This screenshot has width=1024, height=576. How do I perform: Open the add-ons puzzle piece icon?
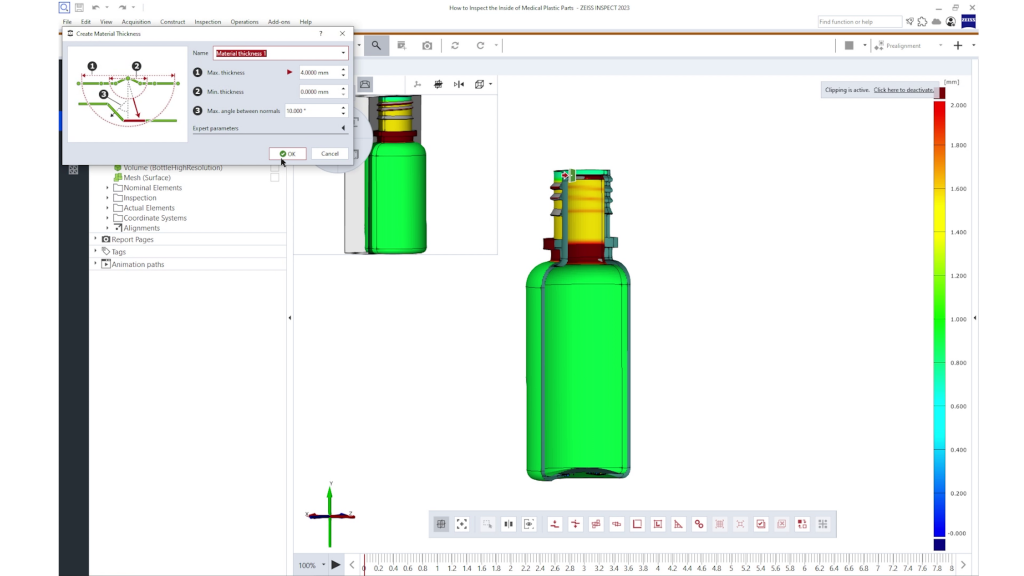pyautogui.click(x=922, y=22)
